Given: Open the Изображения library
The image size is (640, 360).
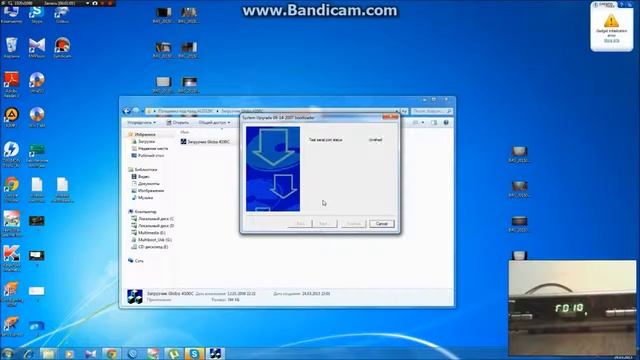Looking at the screenshot, I should point(147,191).
